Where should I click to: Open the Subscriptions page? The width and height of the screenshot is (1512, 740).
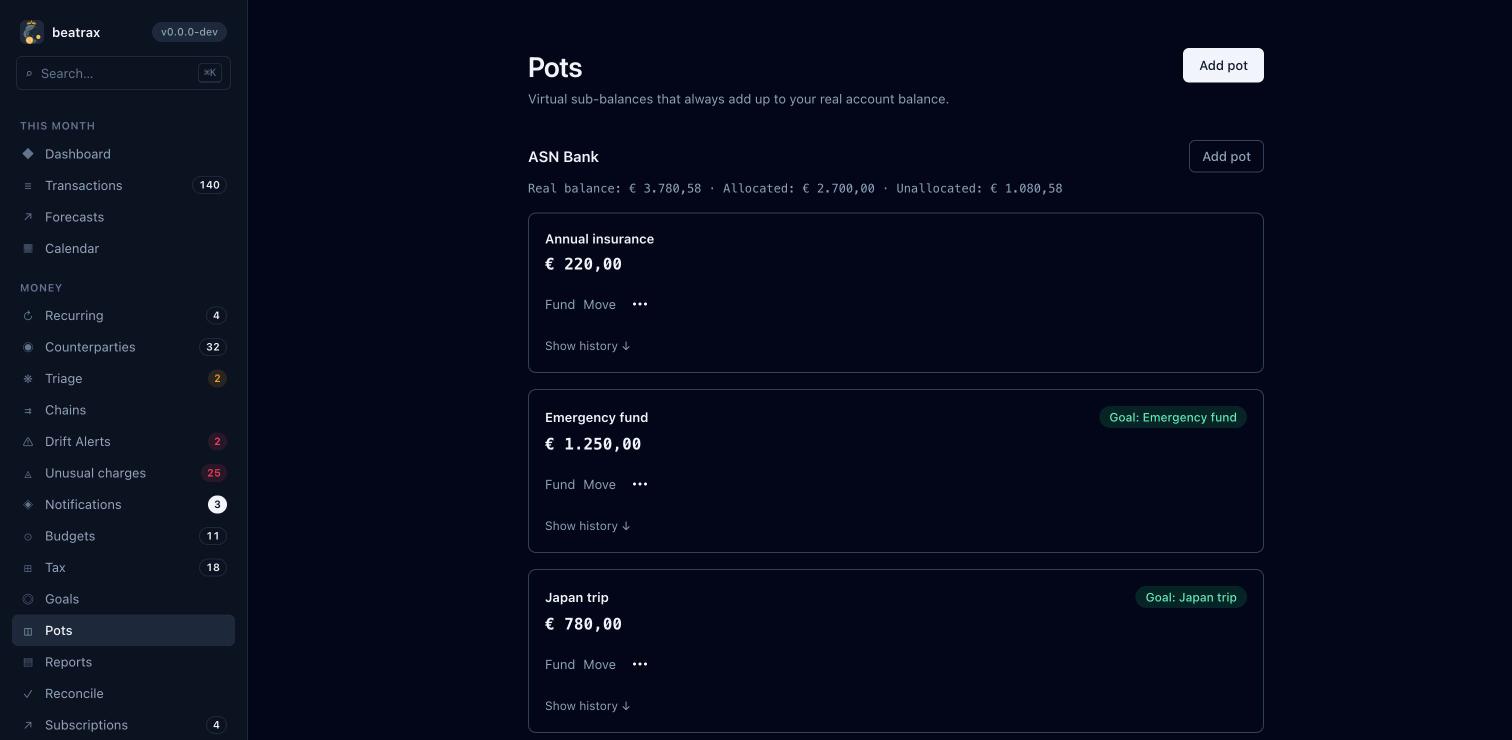point(123,725)
